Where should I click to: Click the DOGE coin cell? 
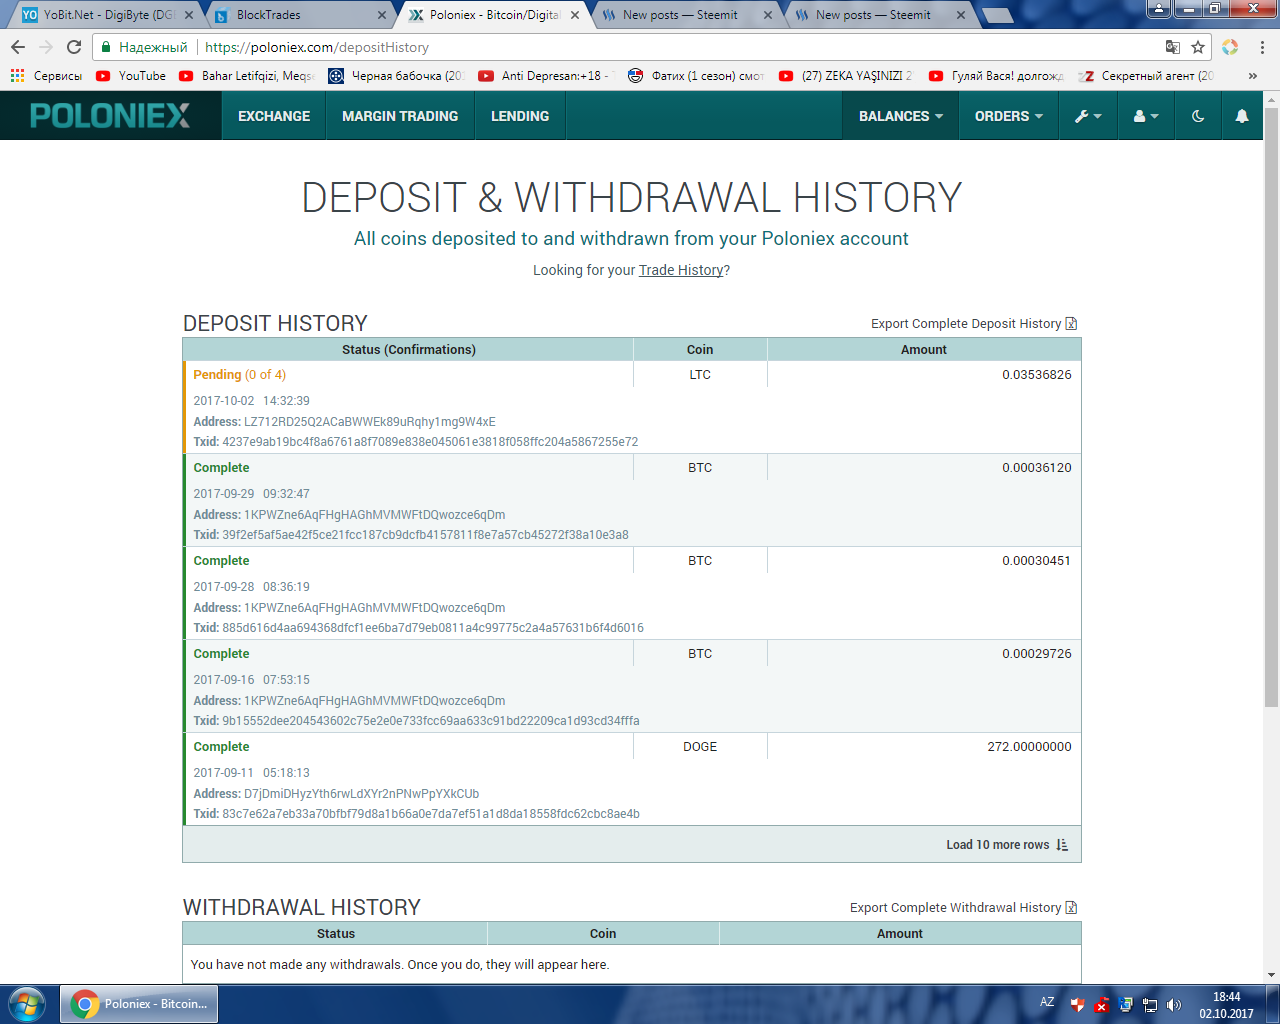tap(700, 747)
